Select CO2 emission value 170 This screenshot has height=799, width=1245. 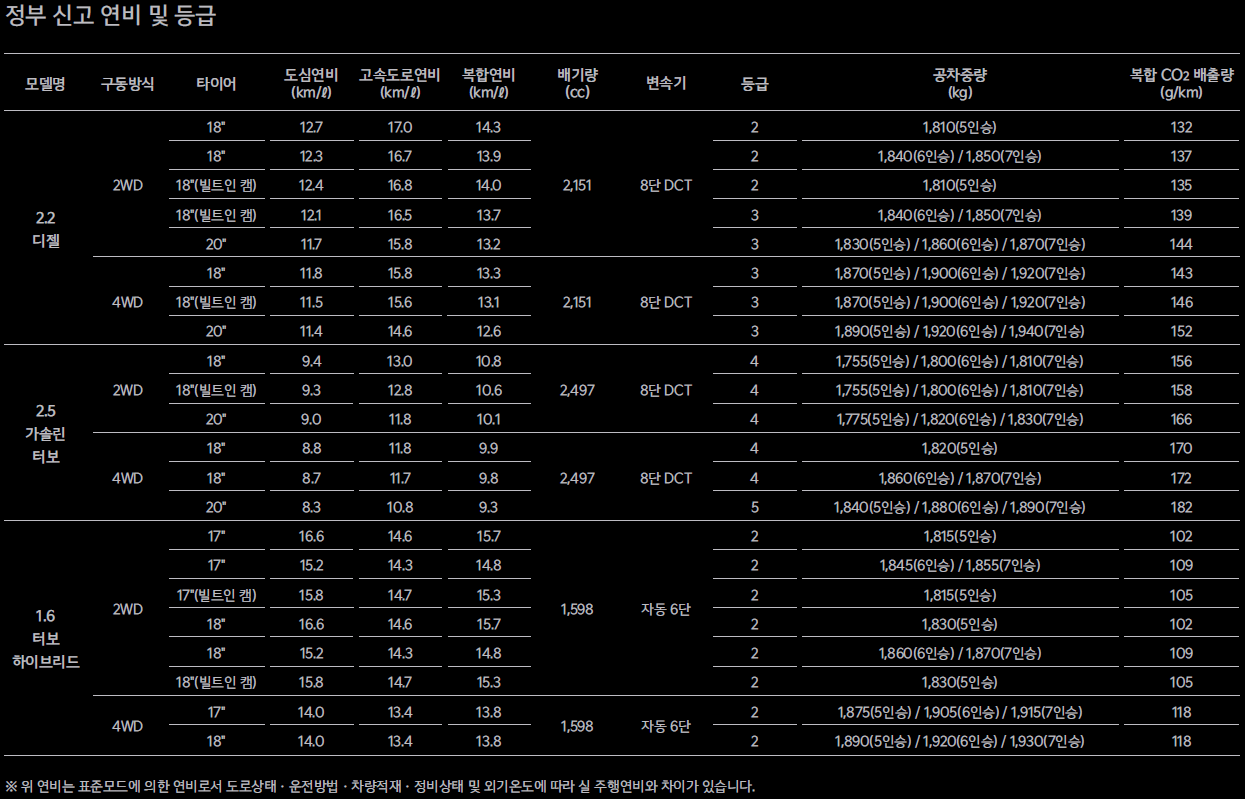click(1181, 449)
